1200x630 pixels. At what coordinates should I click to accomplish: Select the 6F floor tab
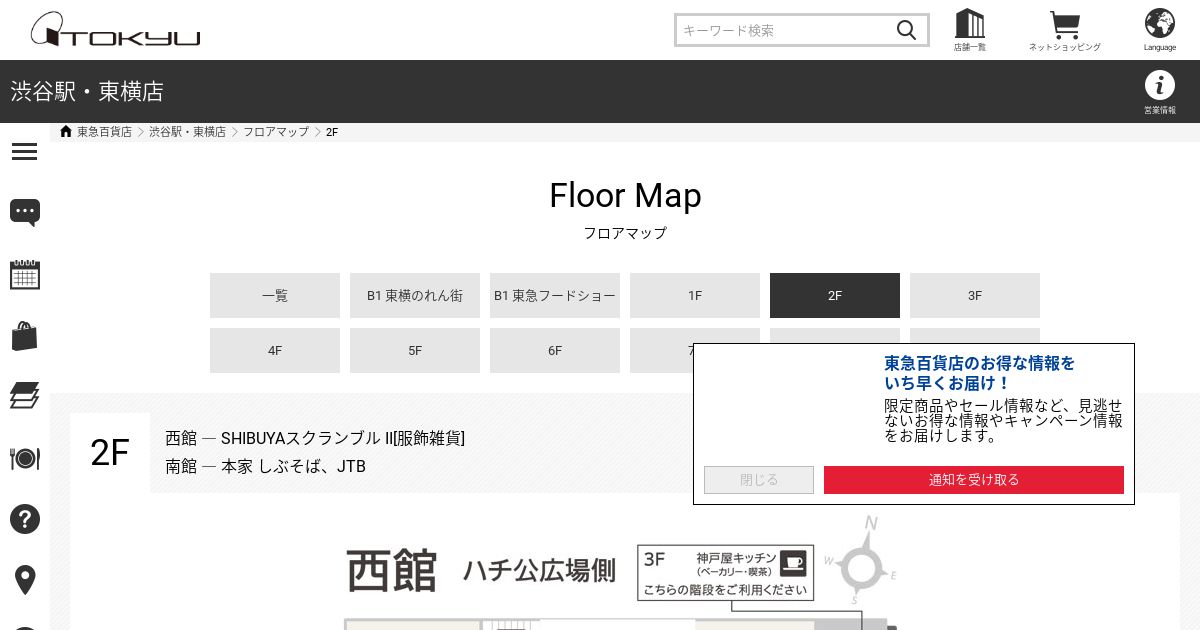555,350
